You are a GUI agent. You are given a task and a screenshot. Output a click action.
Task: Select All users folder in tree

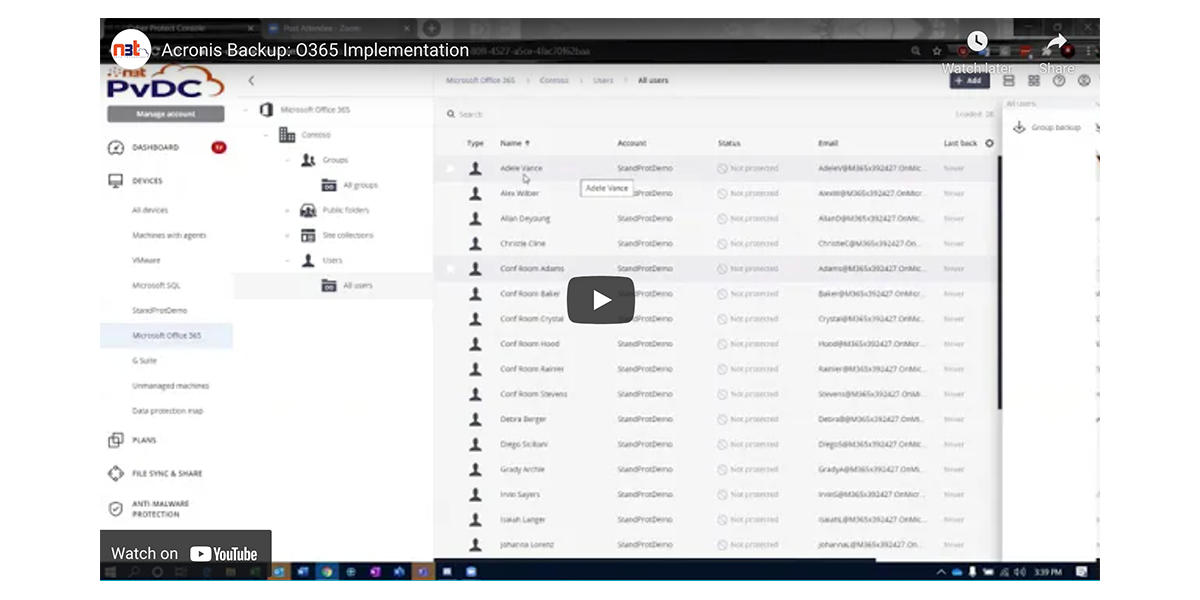click(x=358, y=286)
